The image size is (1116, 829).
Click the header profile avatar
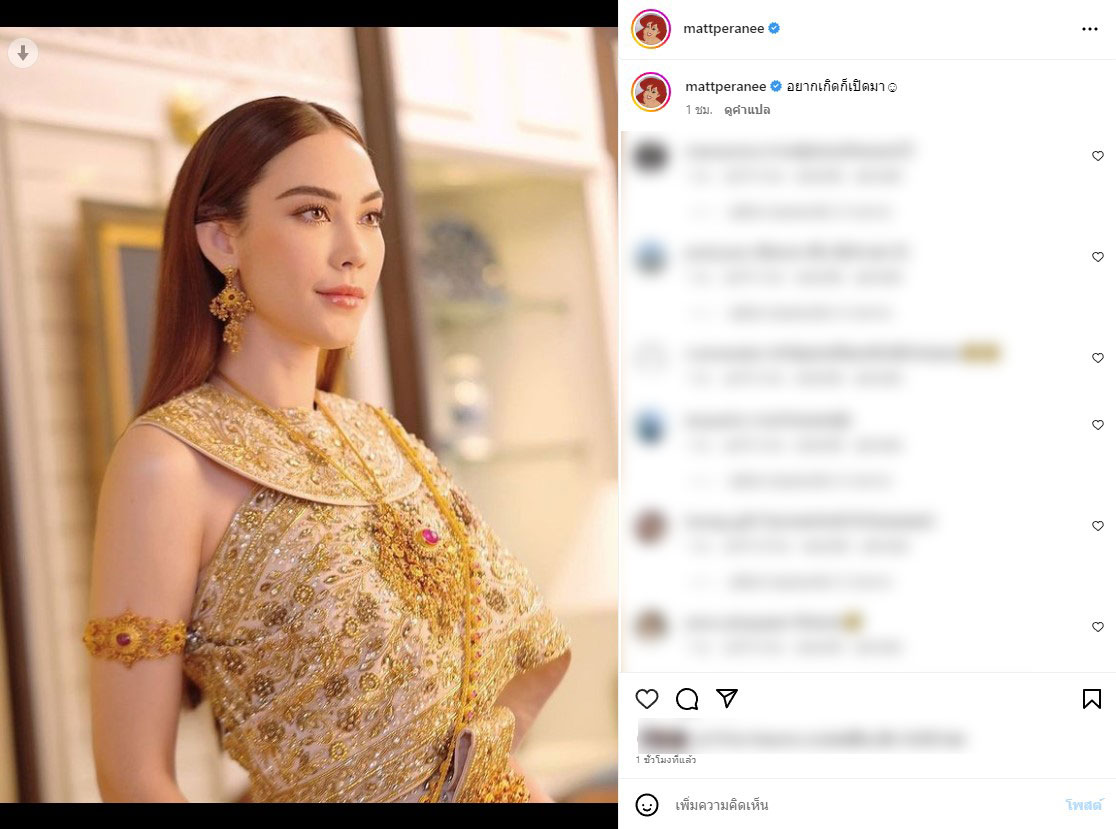click(651, 29)
